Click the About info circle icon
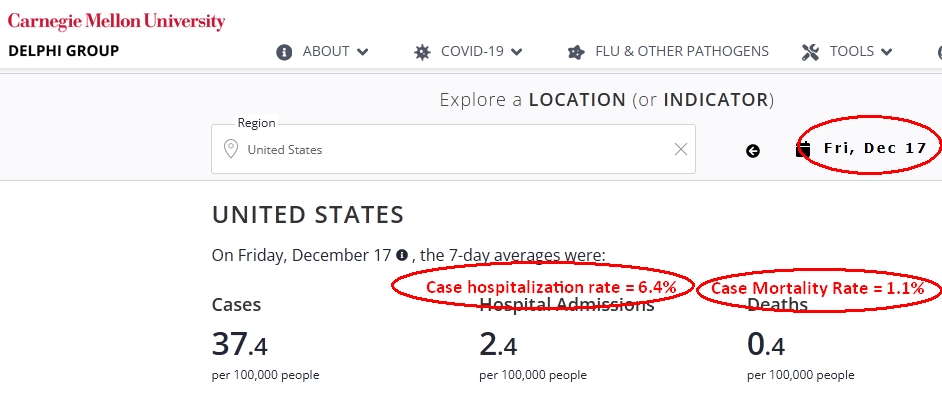This screenshot has width=942, height=395. [x=284, y=52]
